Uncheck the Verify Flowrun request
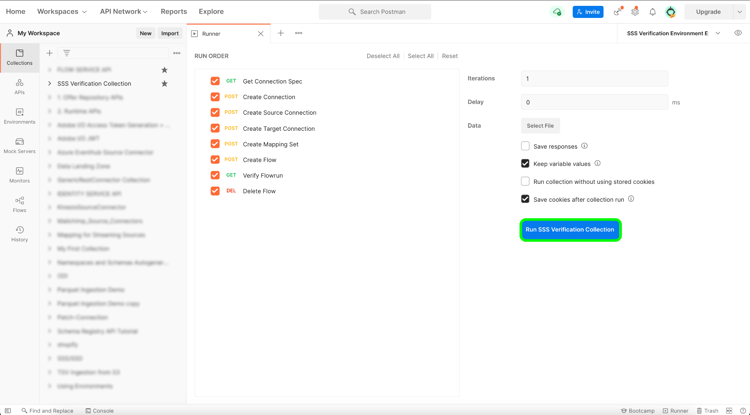 click(x=215, y=175)
